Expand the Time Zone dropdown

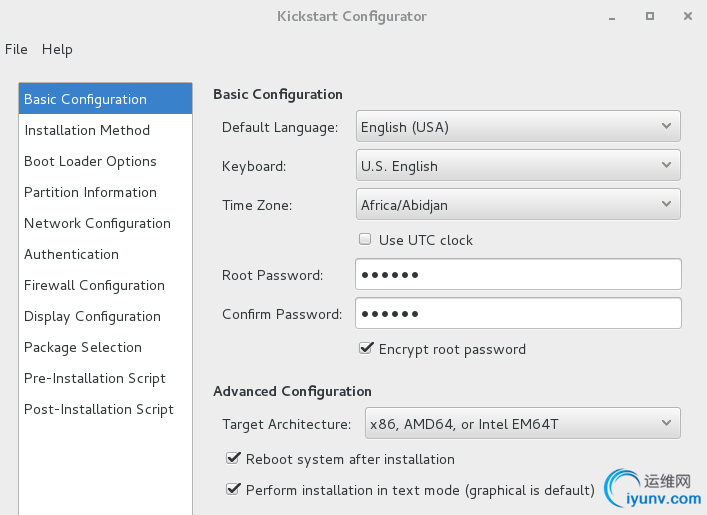click(x=518, y=204)
